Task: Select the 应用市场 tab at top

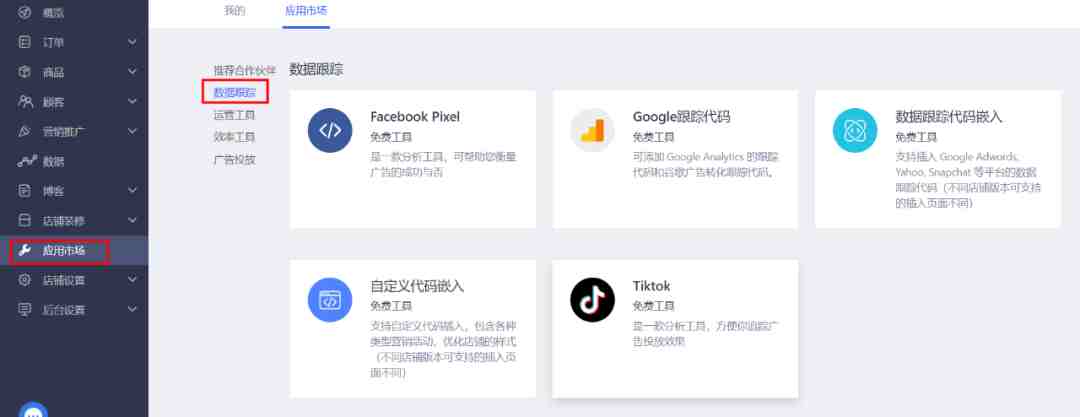Action: 306,10
